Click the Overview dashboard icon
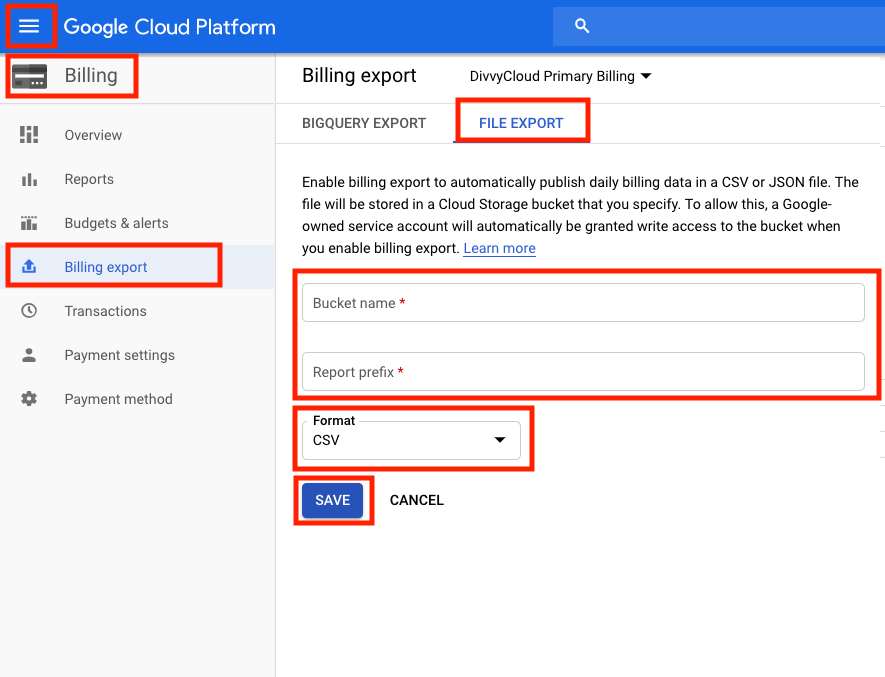This screenshot has width=885, height=677. coord(29,135)
